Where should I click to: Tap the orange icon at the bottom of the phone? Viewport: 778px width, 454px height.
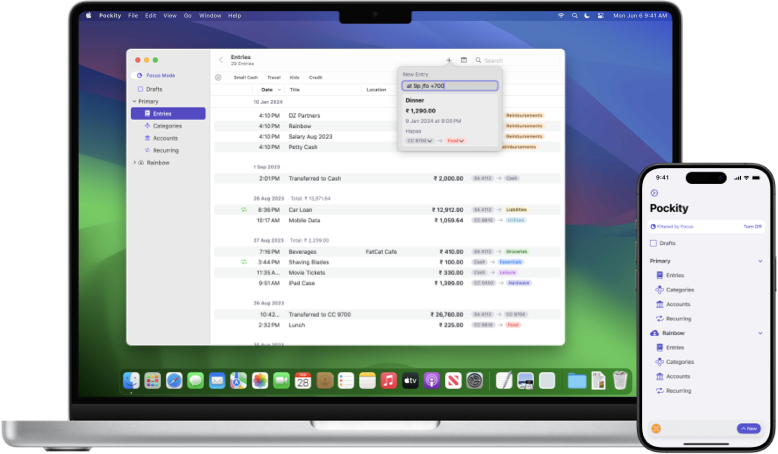[x=656, y=429]
